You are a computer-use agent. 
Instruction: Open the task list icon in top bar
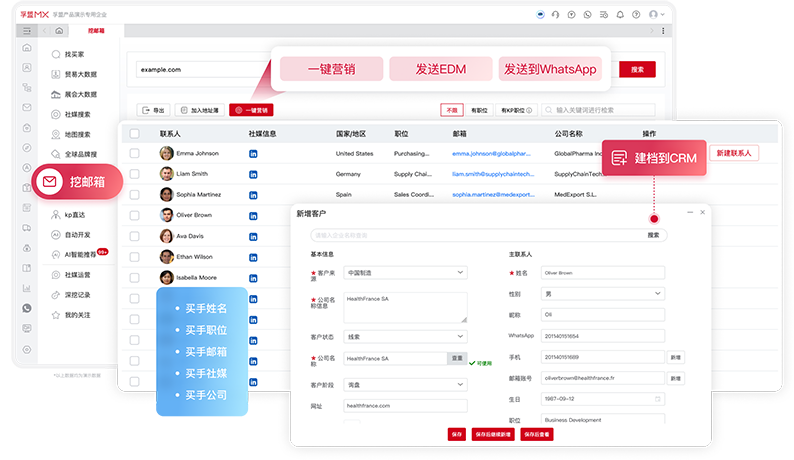coord(604,15)
